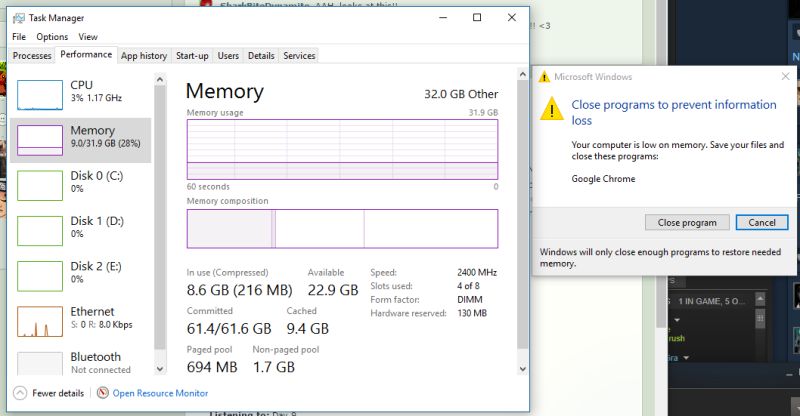Image resolution: width=800 pixels, height=416 pixels.
Task: Switch to the Processes tab
Action: (x=32, y=56)
